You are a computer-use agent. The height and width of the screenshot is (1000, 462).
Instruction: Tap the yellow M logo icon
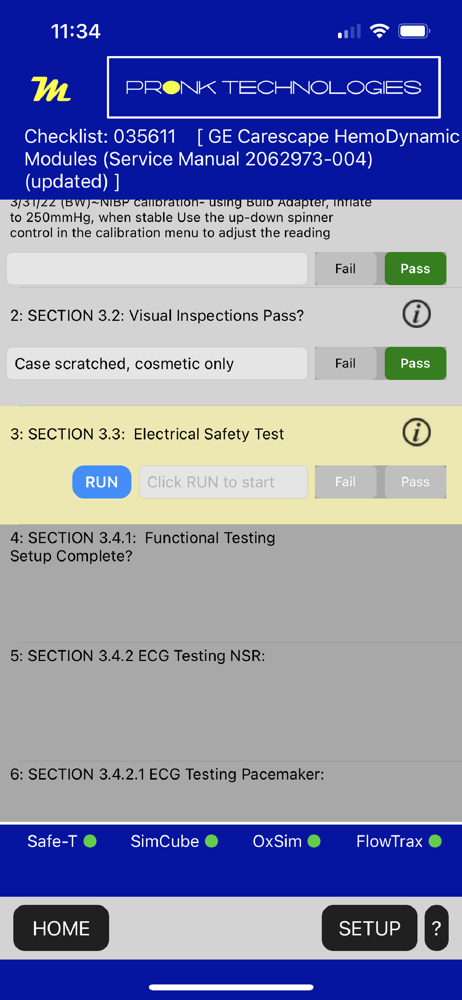51,89
